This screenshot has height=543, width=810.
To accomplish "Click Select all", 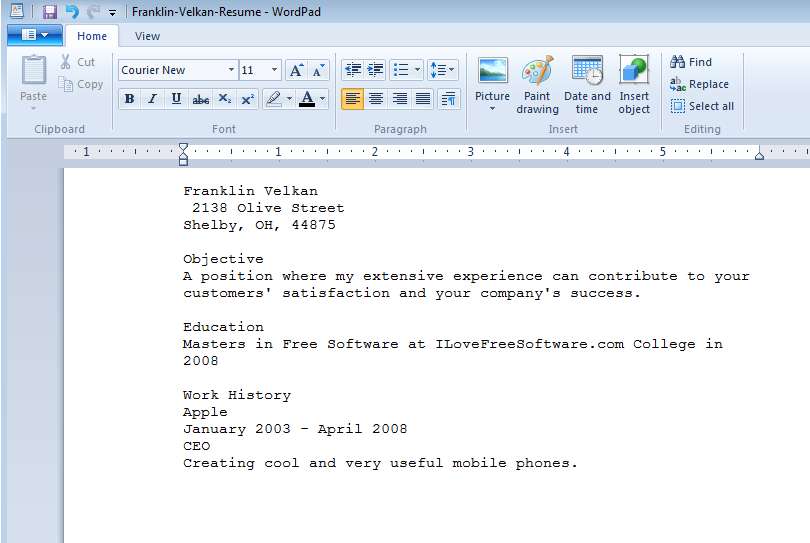I will click(x=702, y=106).
